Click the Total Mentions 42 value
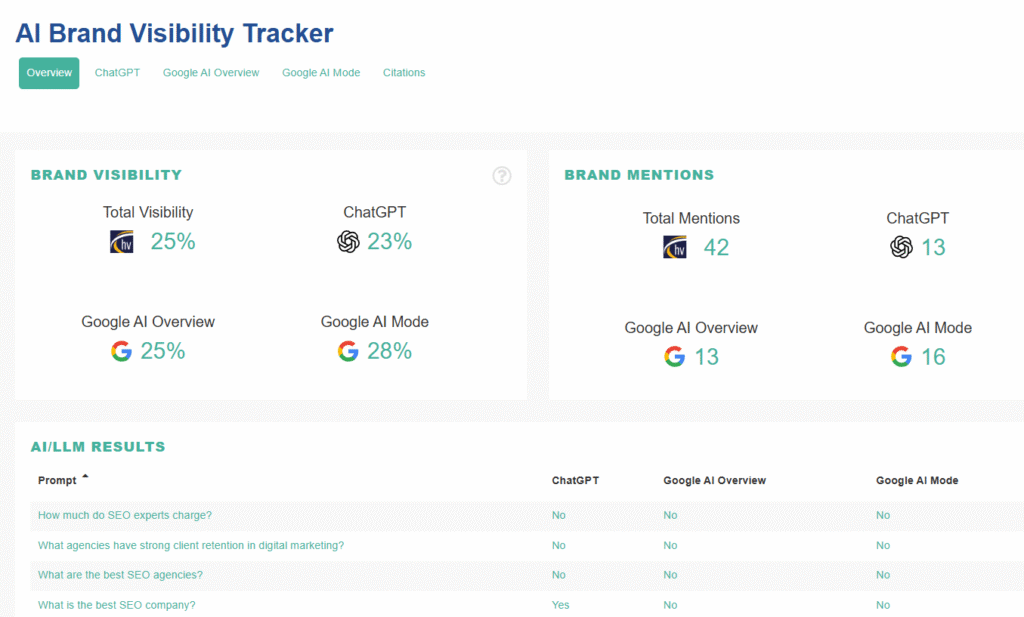Viewport: 1024px width, 617px height. 716,247
